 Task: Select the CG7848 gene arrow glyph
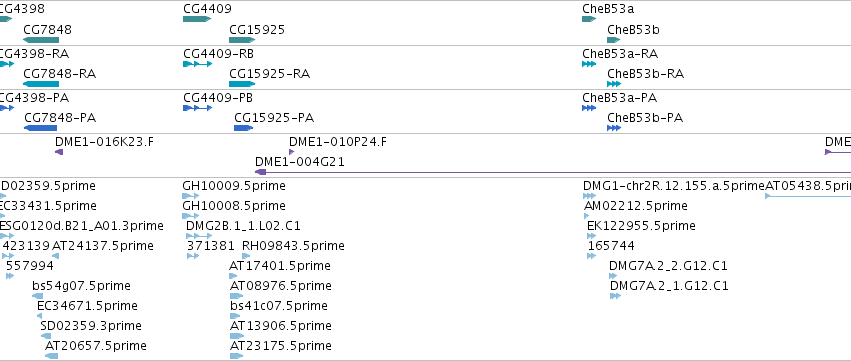[x=41, y=40]
